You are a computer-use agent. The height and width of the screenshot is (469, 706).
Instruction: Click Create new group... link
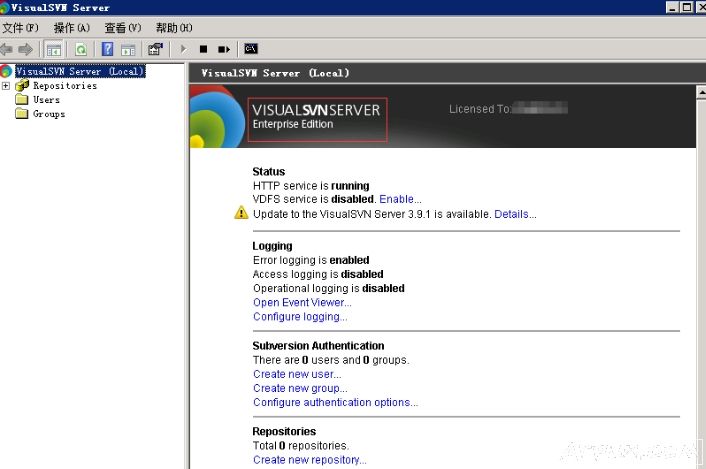point(300,388)
